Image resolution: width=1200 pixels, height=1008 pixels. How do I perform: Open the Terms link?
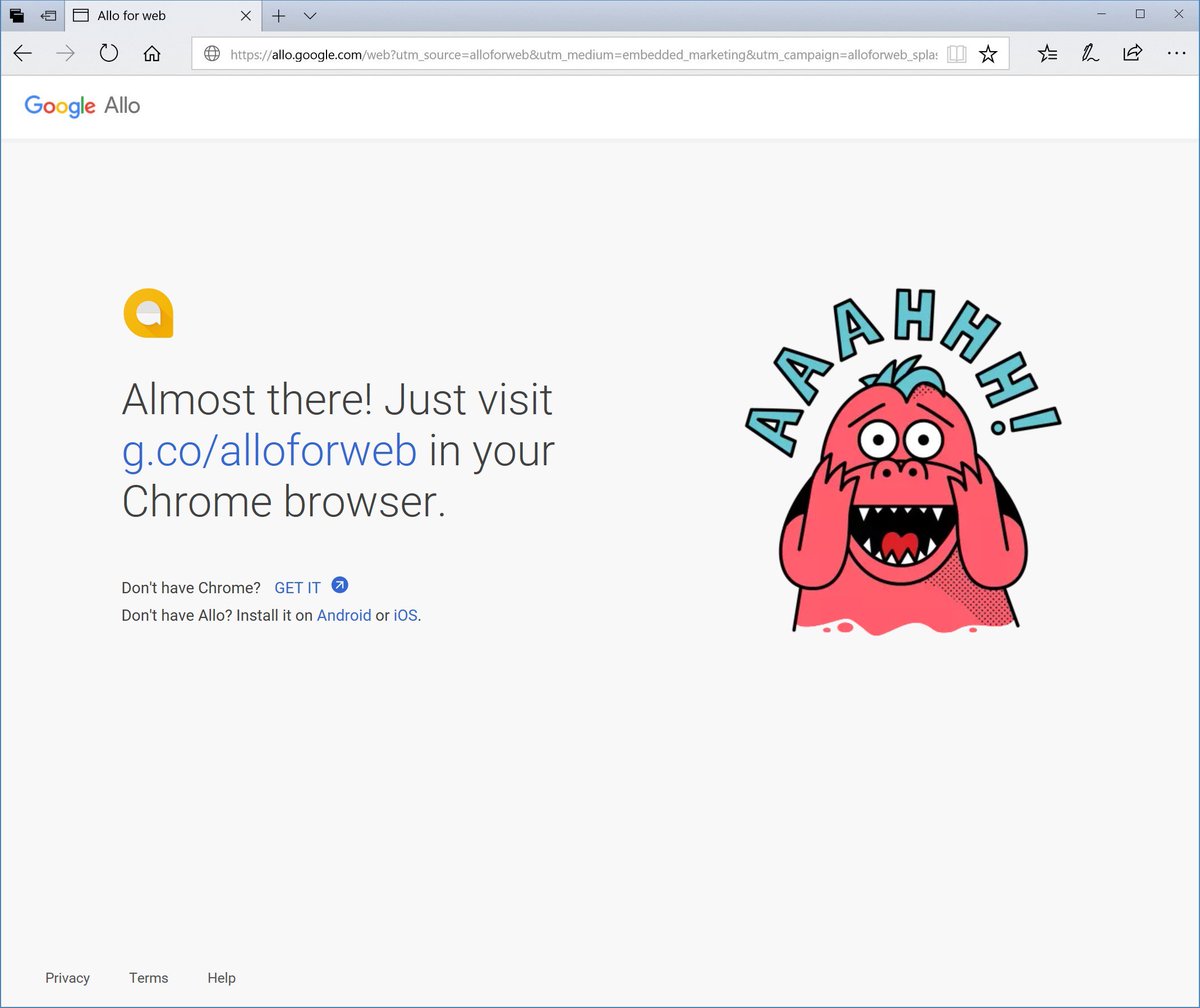click(149, 978)
